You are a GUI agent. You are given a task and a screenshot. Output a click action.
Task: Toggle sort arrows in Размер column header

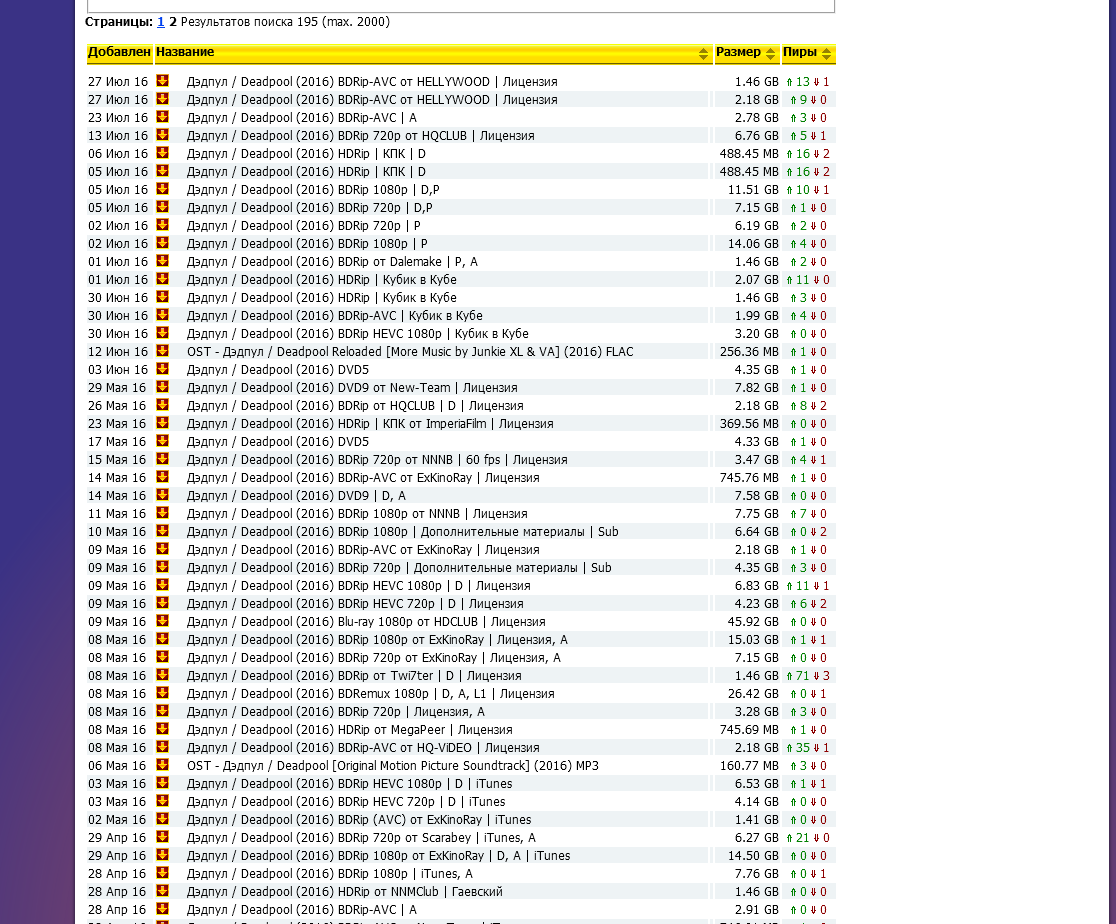pos(770,53)
